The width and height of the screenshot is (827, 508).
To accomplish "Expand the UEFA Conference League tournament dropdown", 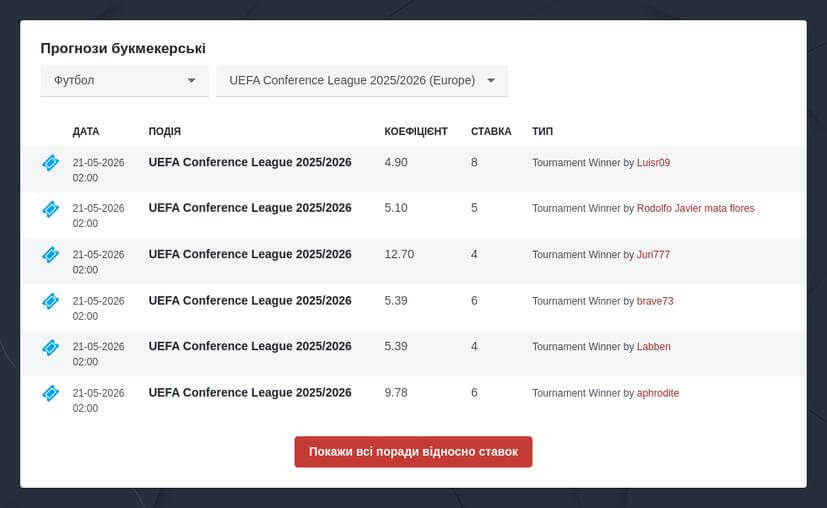I will pos(362,81).
